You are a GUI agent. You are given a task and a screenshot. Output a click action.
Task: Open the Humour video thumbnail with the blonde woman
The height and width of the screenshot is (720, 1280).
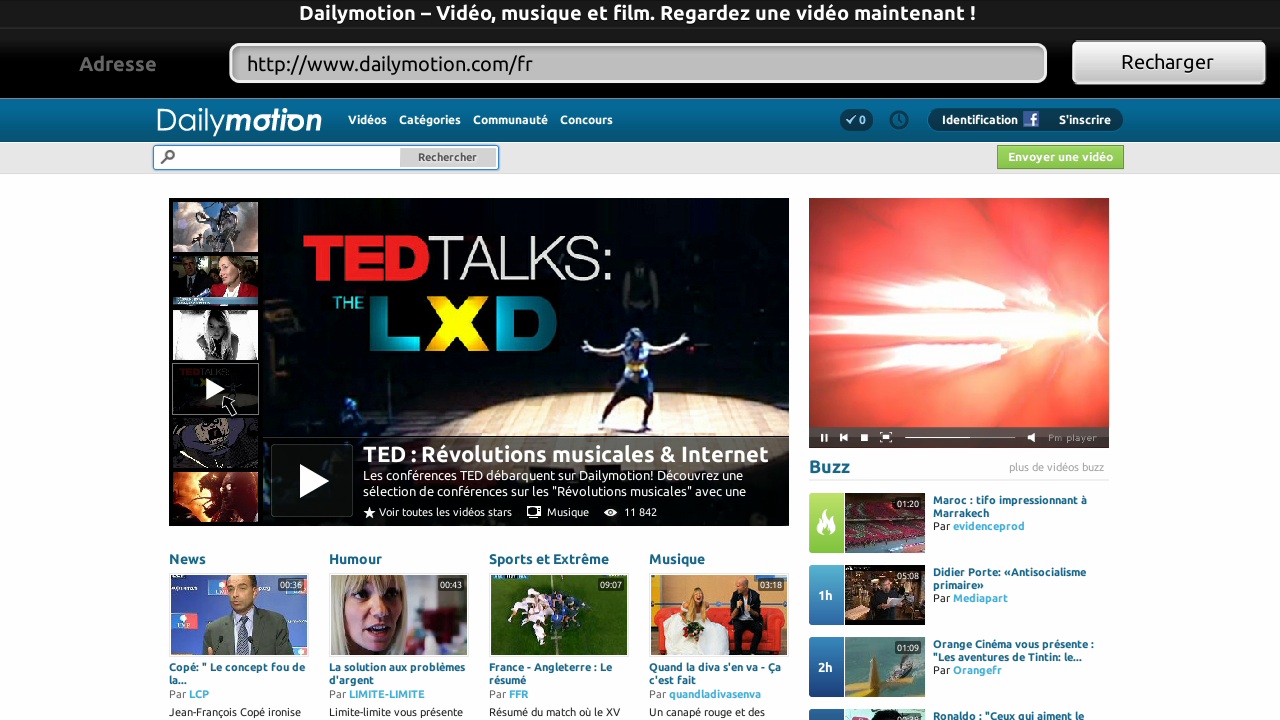[399, 615]
